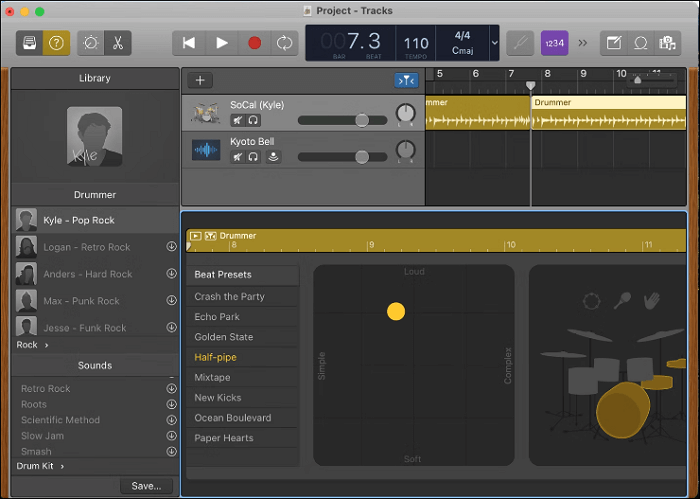Viewport: 700px width, 499px height.
Task: Toggle the Cycle loop button
Action: click(x=284, y=43)
